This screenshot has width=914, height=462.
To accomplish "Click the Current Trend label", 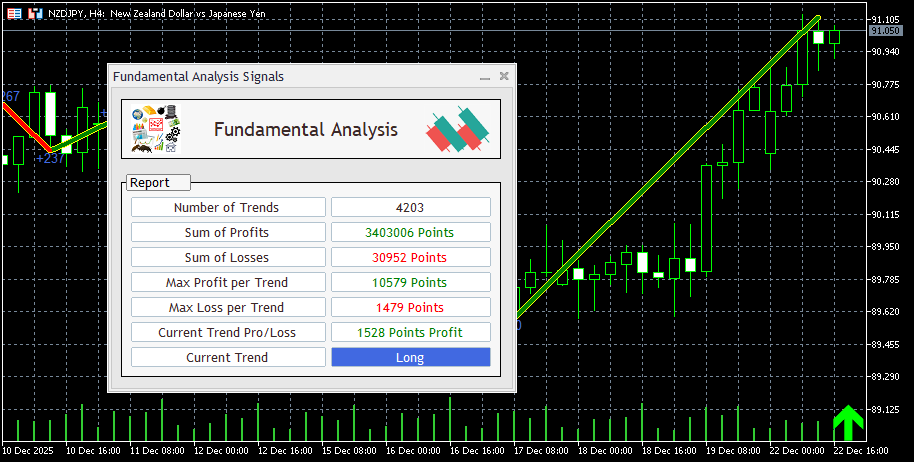I will pos(228,358).
